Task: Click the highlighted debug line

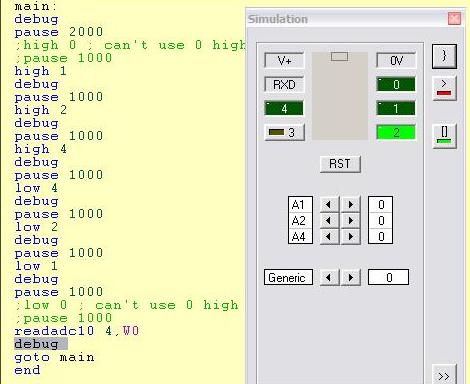Action: (41, 344)
